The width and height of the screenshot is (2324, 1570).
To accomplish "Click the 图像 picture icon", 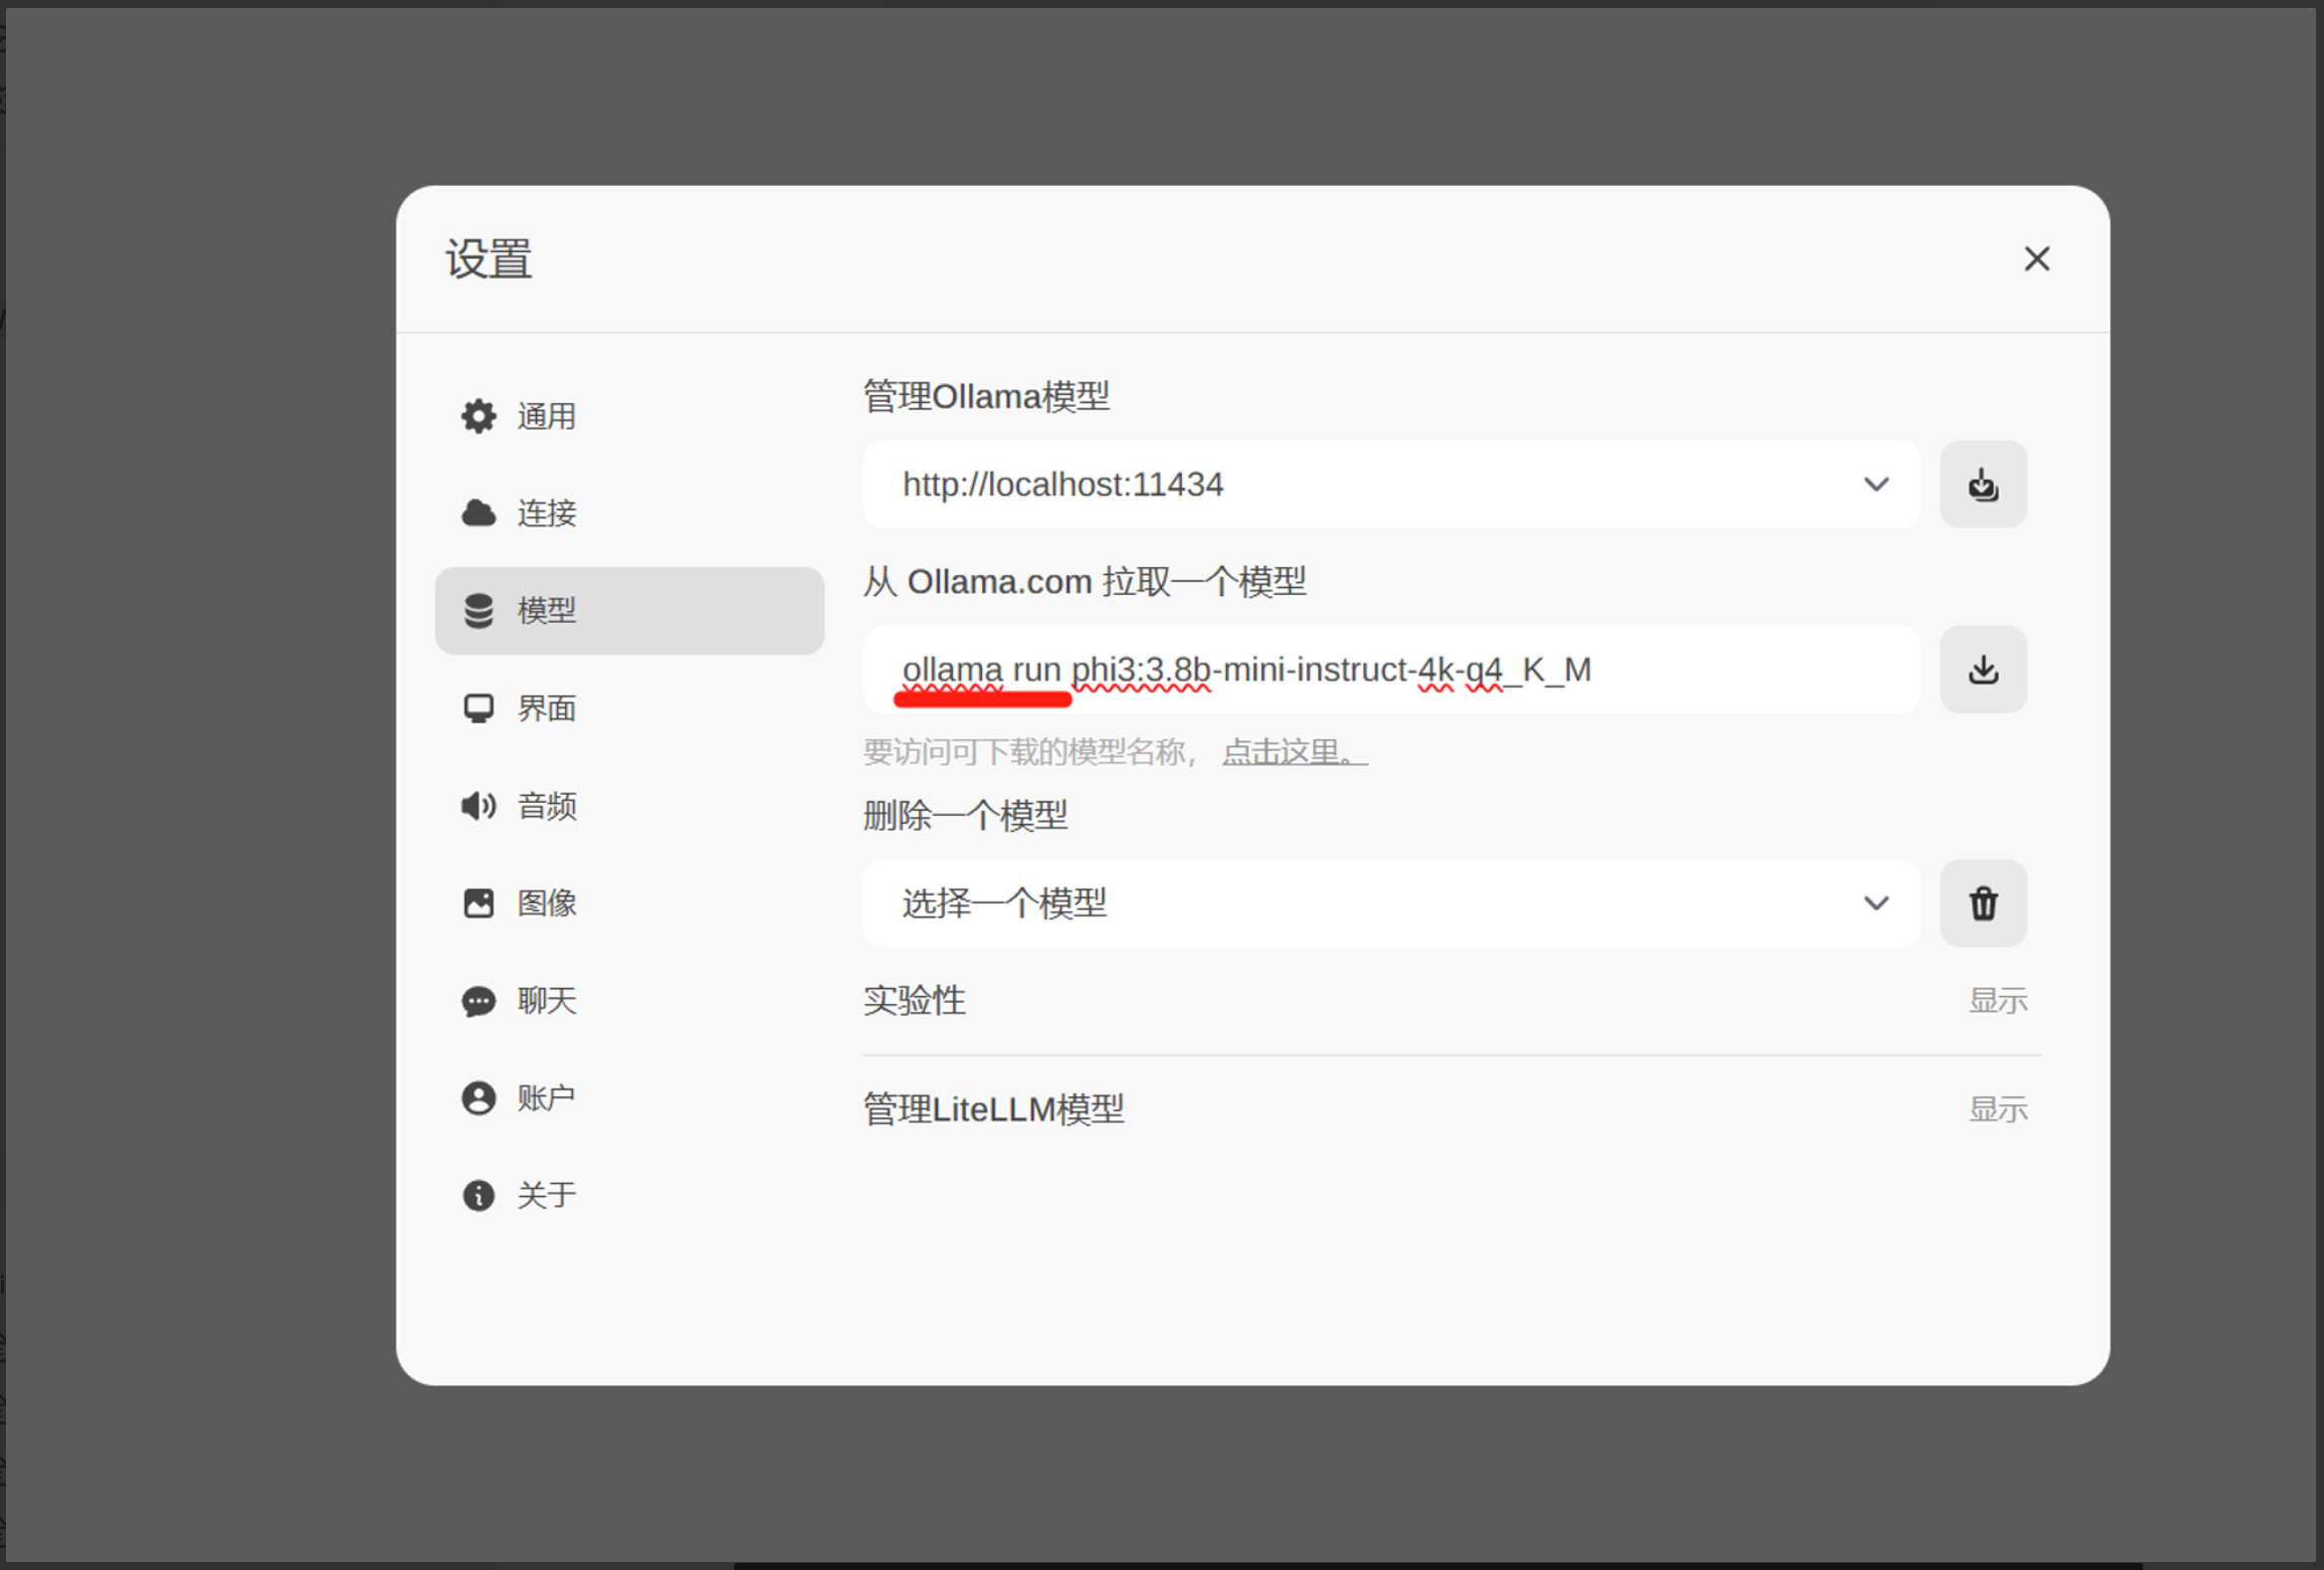I will tap(478, 903).
